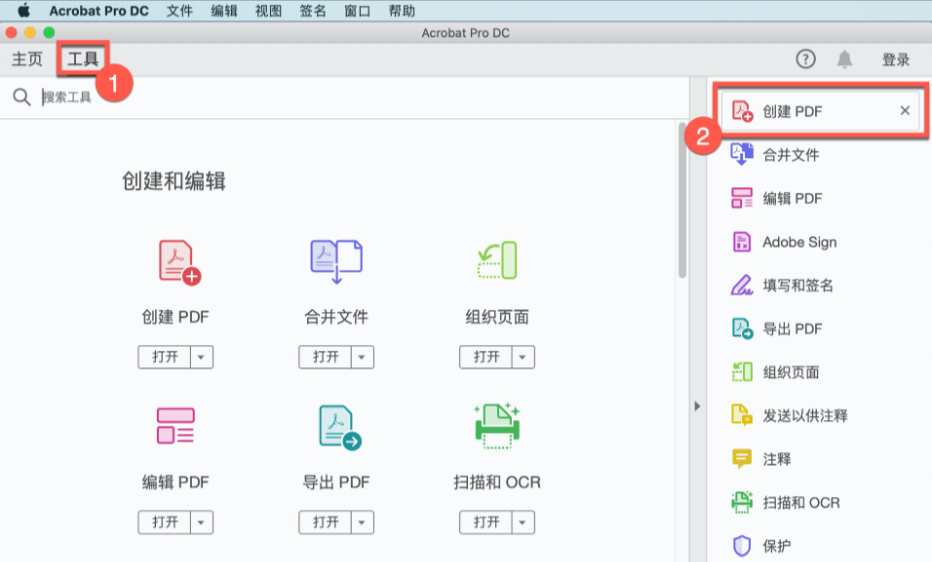
Task: Remove 创建 PDF shortcut with X
Action: (905, 110)
